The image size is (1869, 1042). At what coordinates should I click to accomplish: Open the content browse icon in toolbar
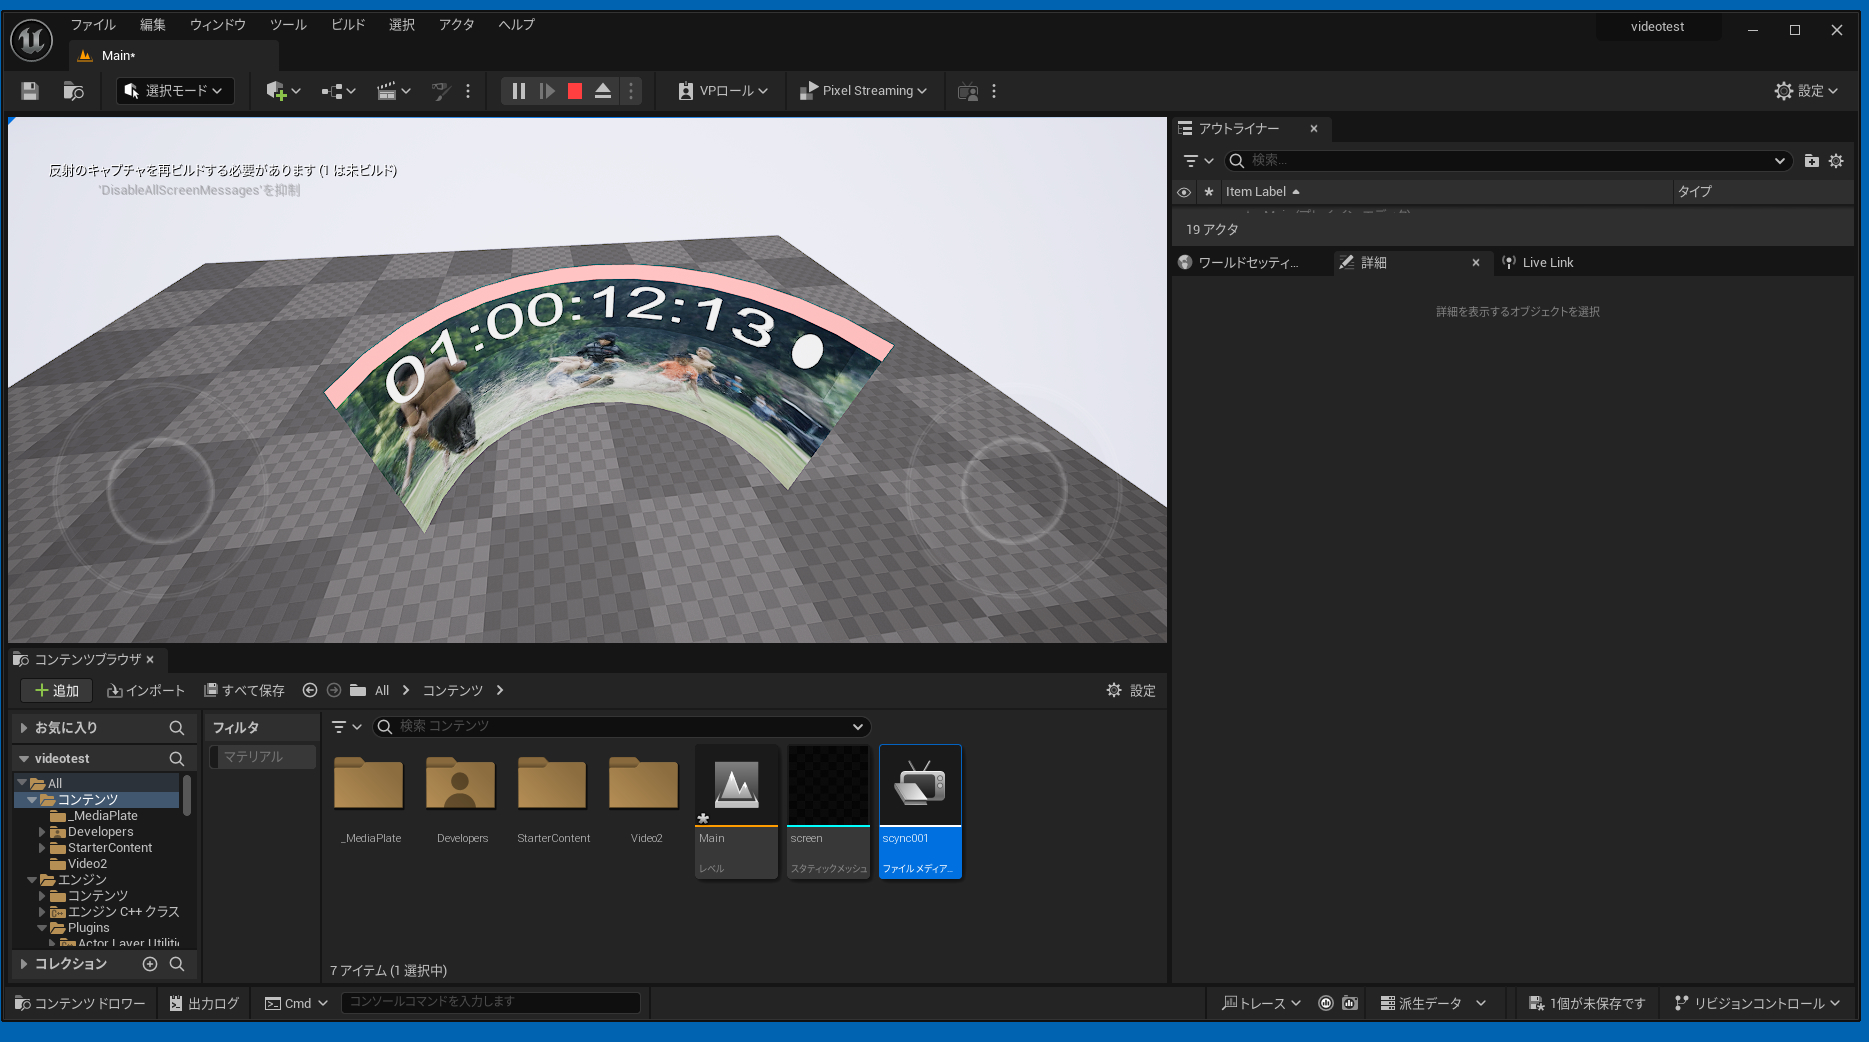(x=73, y=91)
